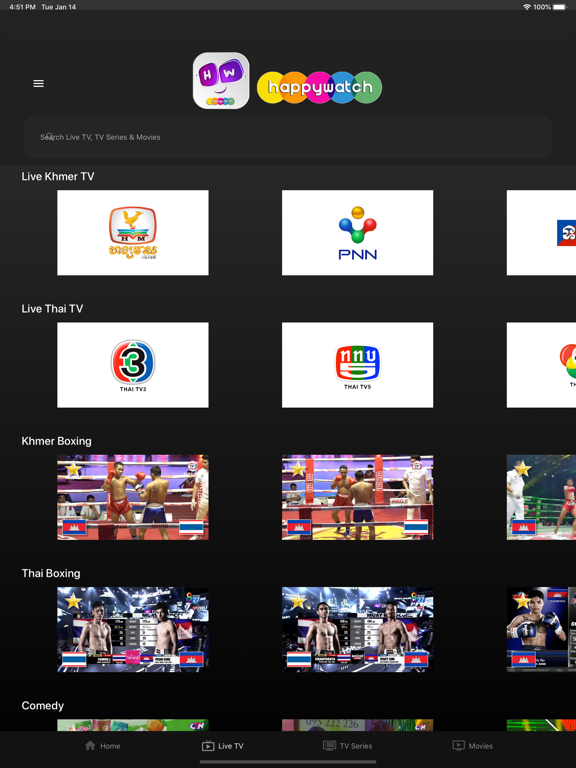Open the second Comedy video
The image size is (576, 768).
pyautogui.click(x=358, y=725)
